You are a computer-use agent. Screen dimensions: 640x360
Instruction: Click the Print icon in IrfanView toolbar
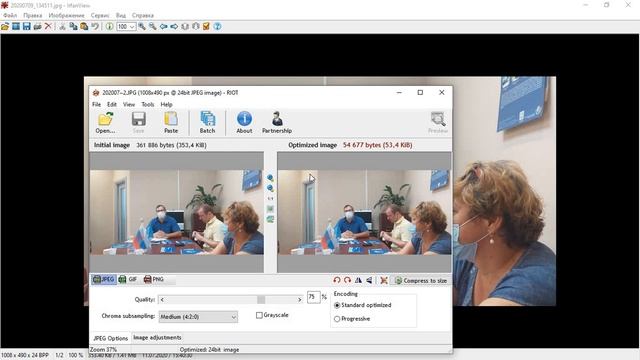coord(37,27)
